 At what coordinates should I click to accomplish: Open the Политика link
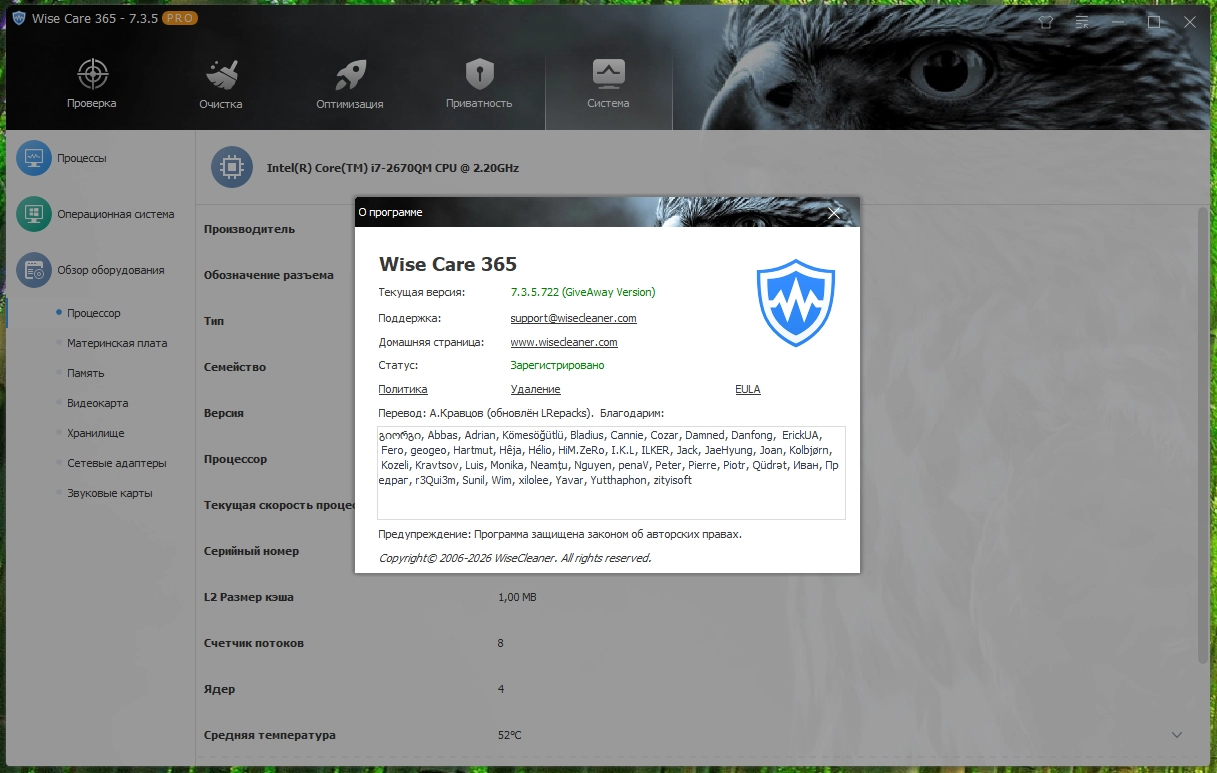point(403,389)
